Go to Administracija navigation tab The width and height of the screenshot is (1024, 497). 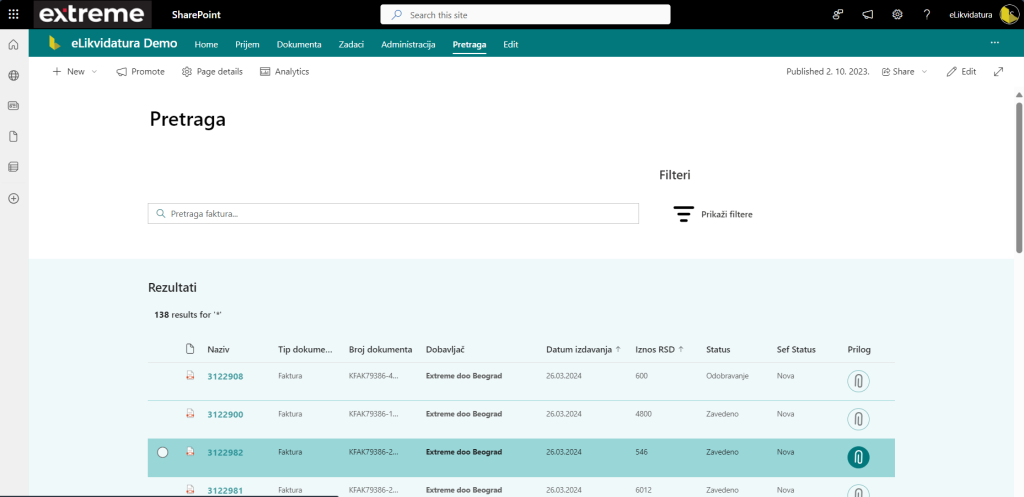coord(408,44)
